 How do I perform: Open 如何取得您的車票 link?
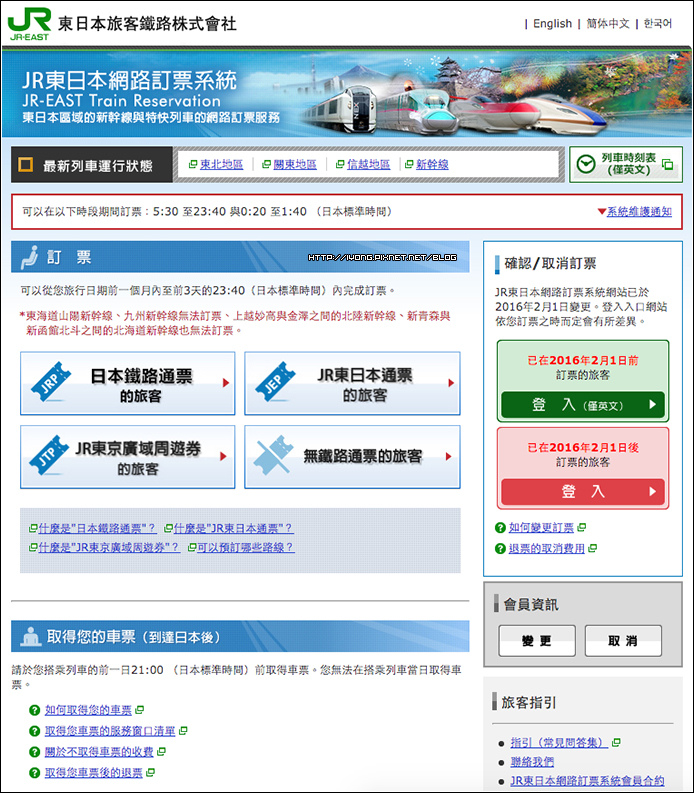(x=88, y=710)
